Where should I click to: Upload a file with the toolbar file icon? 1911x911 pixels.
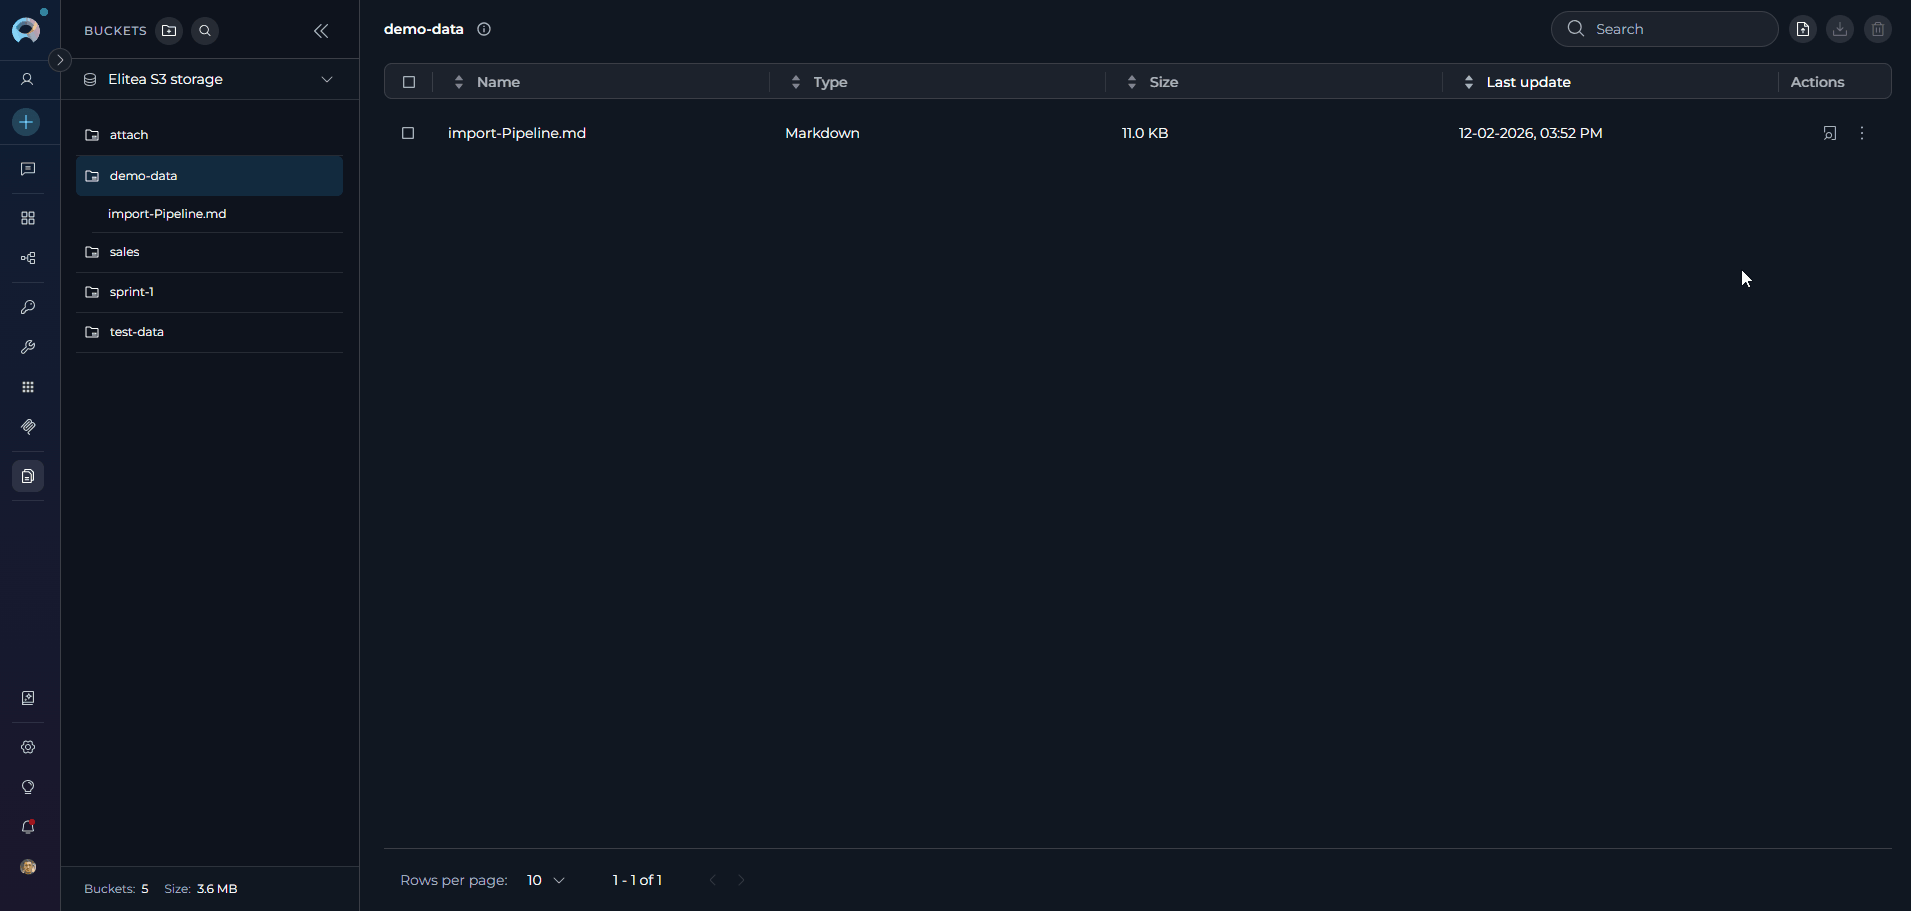(1803, 29)
